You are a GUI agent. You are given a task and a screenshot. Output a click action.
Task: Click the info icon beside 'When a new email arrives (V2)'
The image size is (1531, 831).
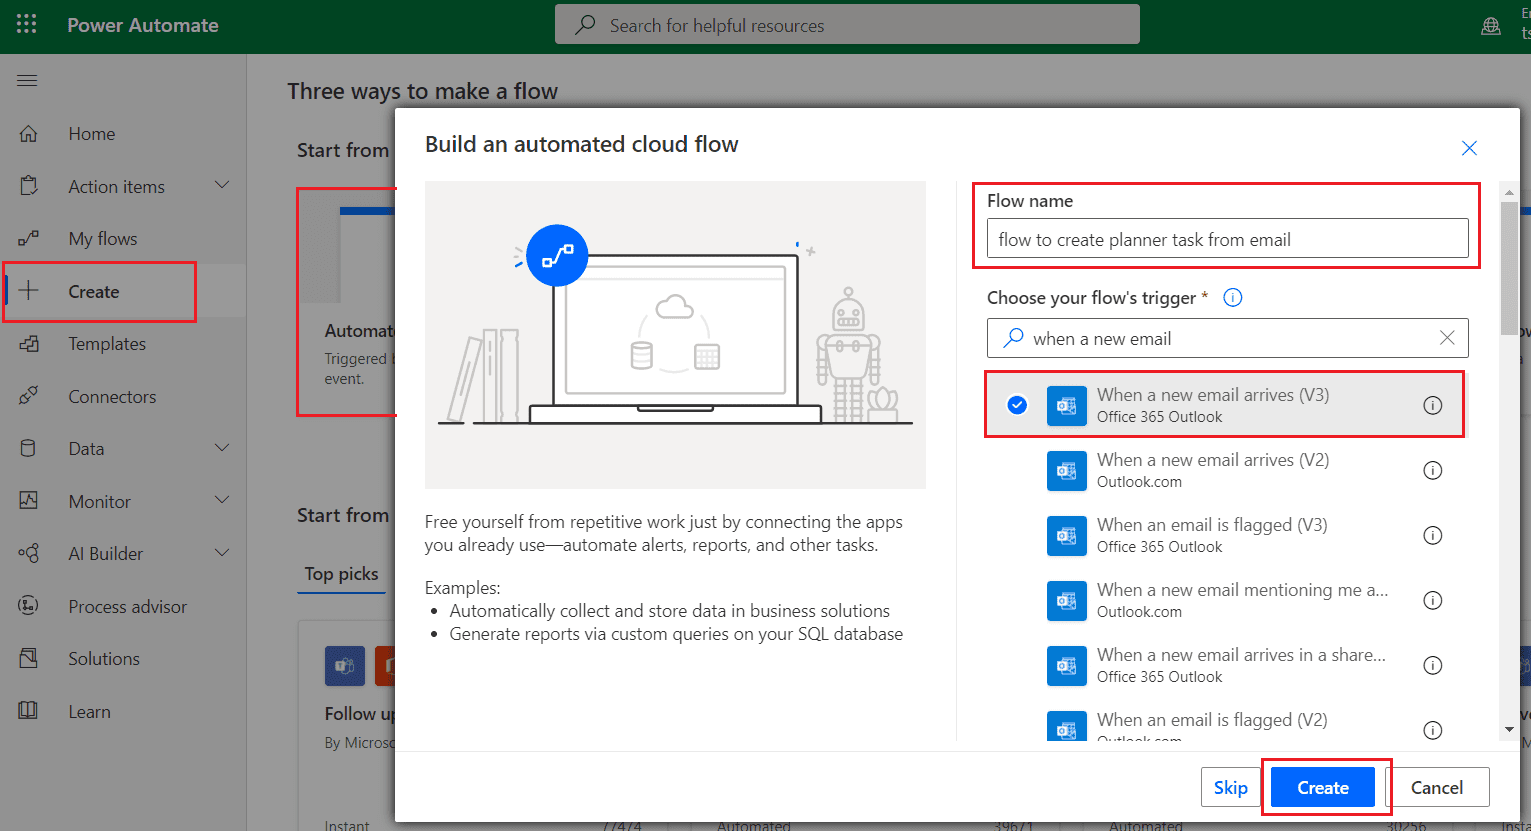point(1432,470)
